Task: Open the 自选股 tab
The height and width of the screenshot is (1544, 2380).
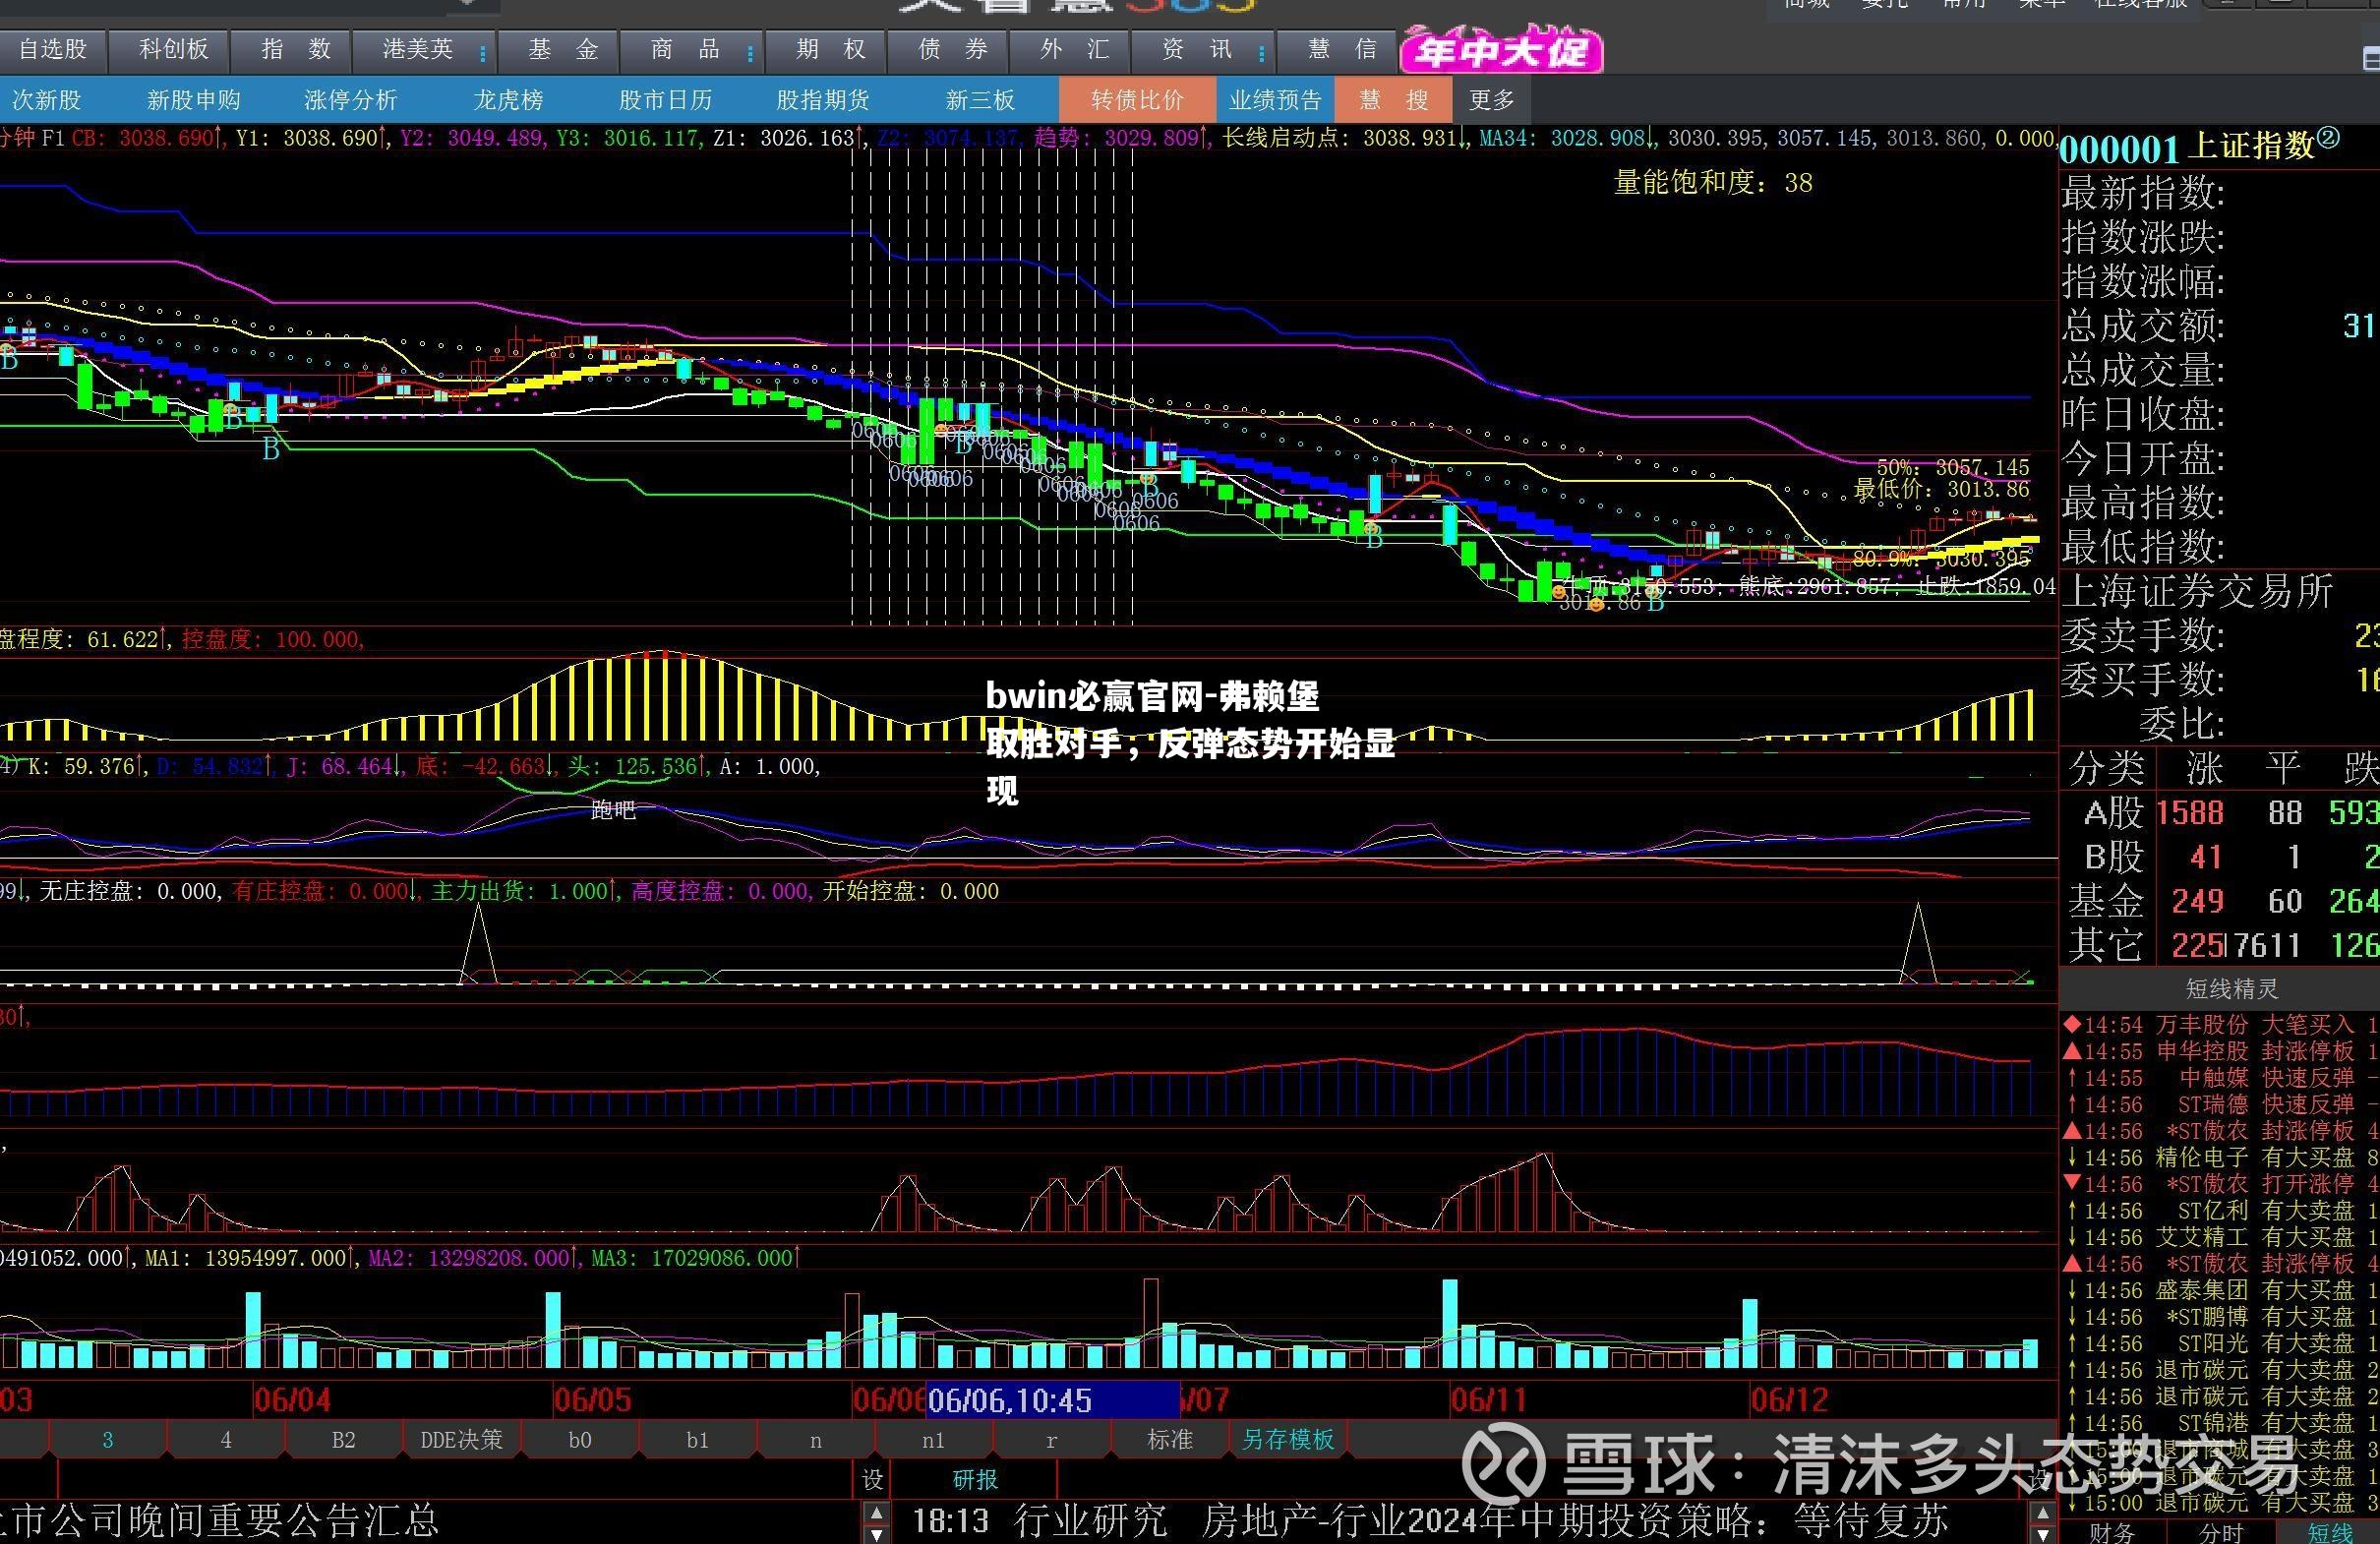Action: coord(52,49)
